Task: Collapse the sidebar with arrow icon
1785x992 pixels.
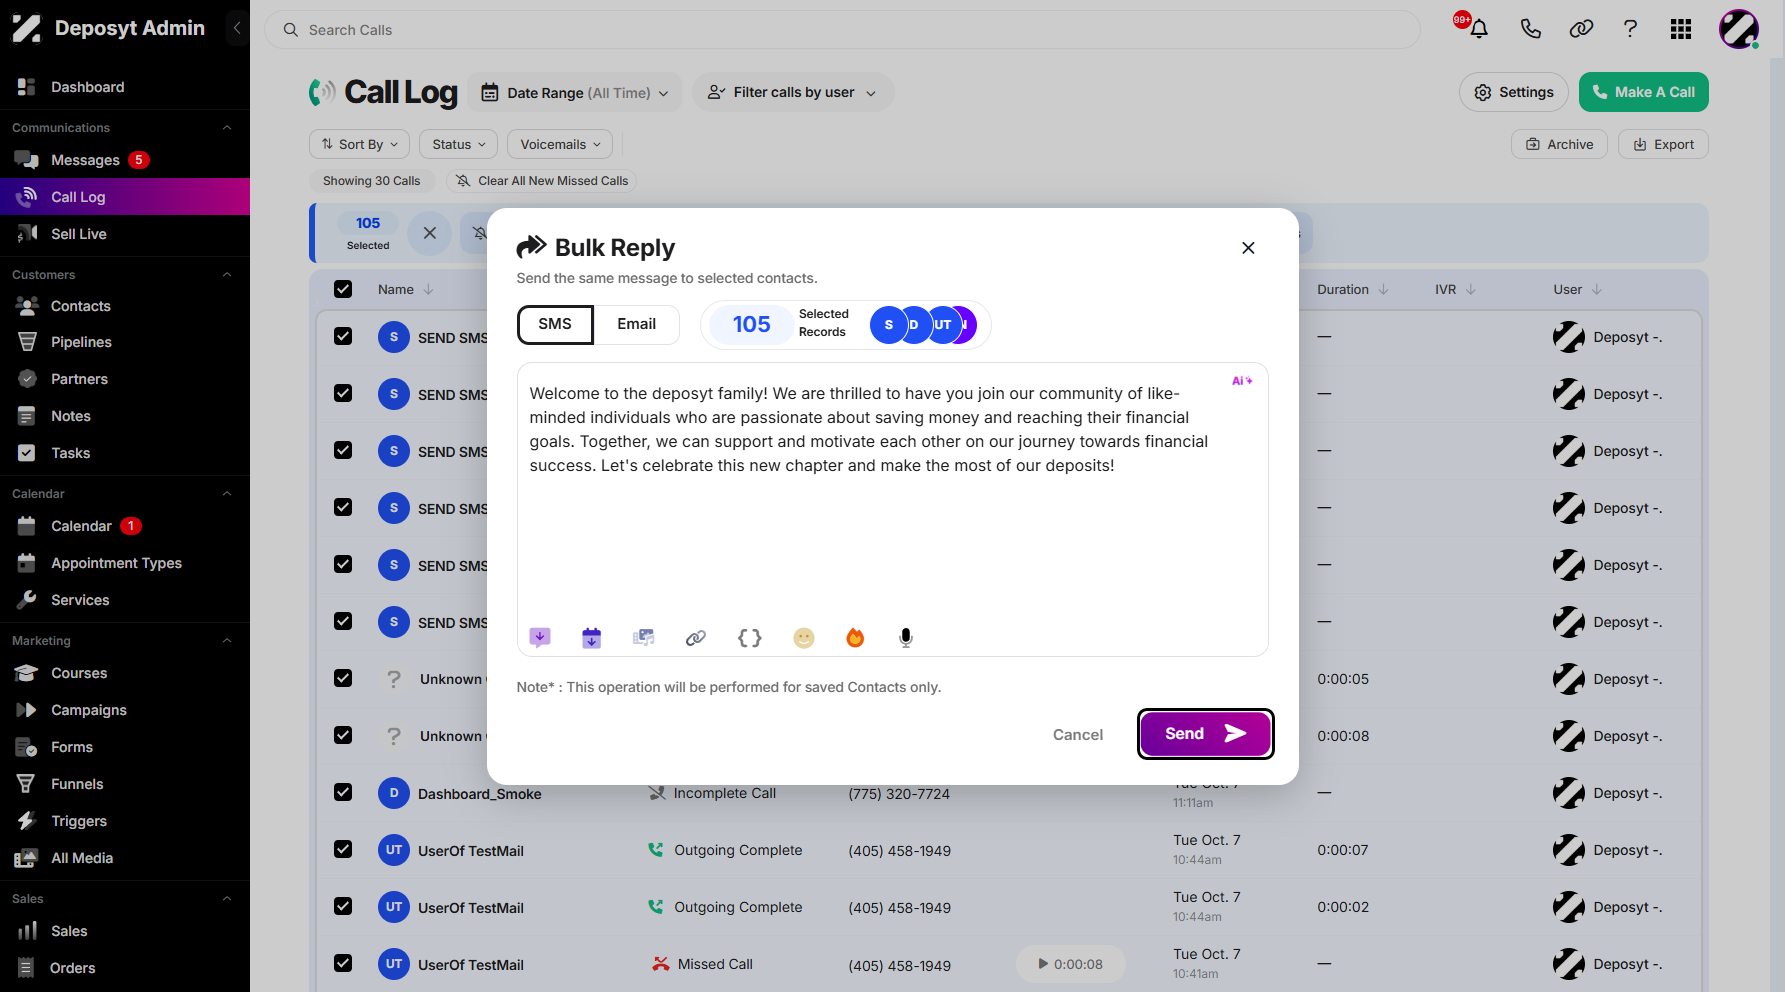Action: [x=237, y=28]
